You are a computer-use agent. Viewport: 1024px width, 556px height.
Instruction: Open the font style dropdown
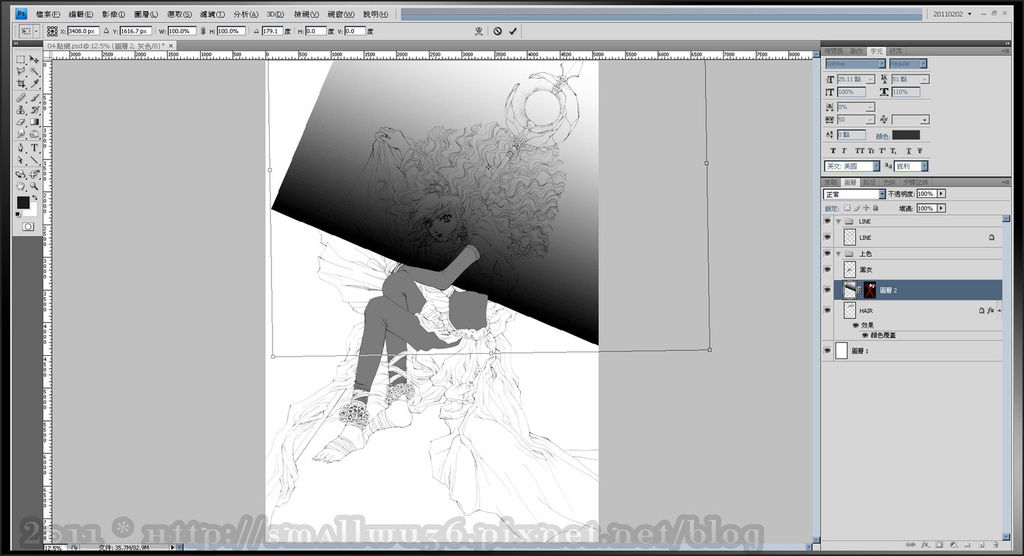coord(908,64)
